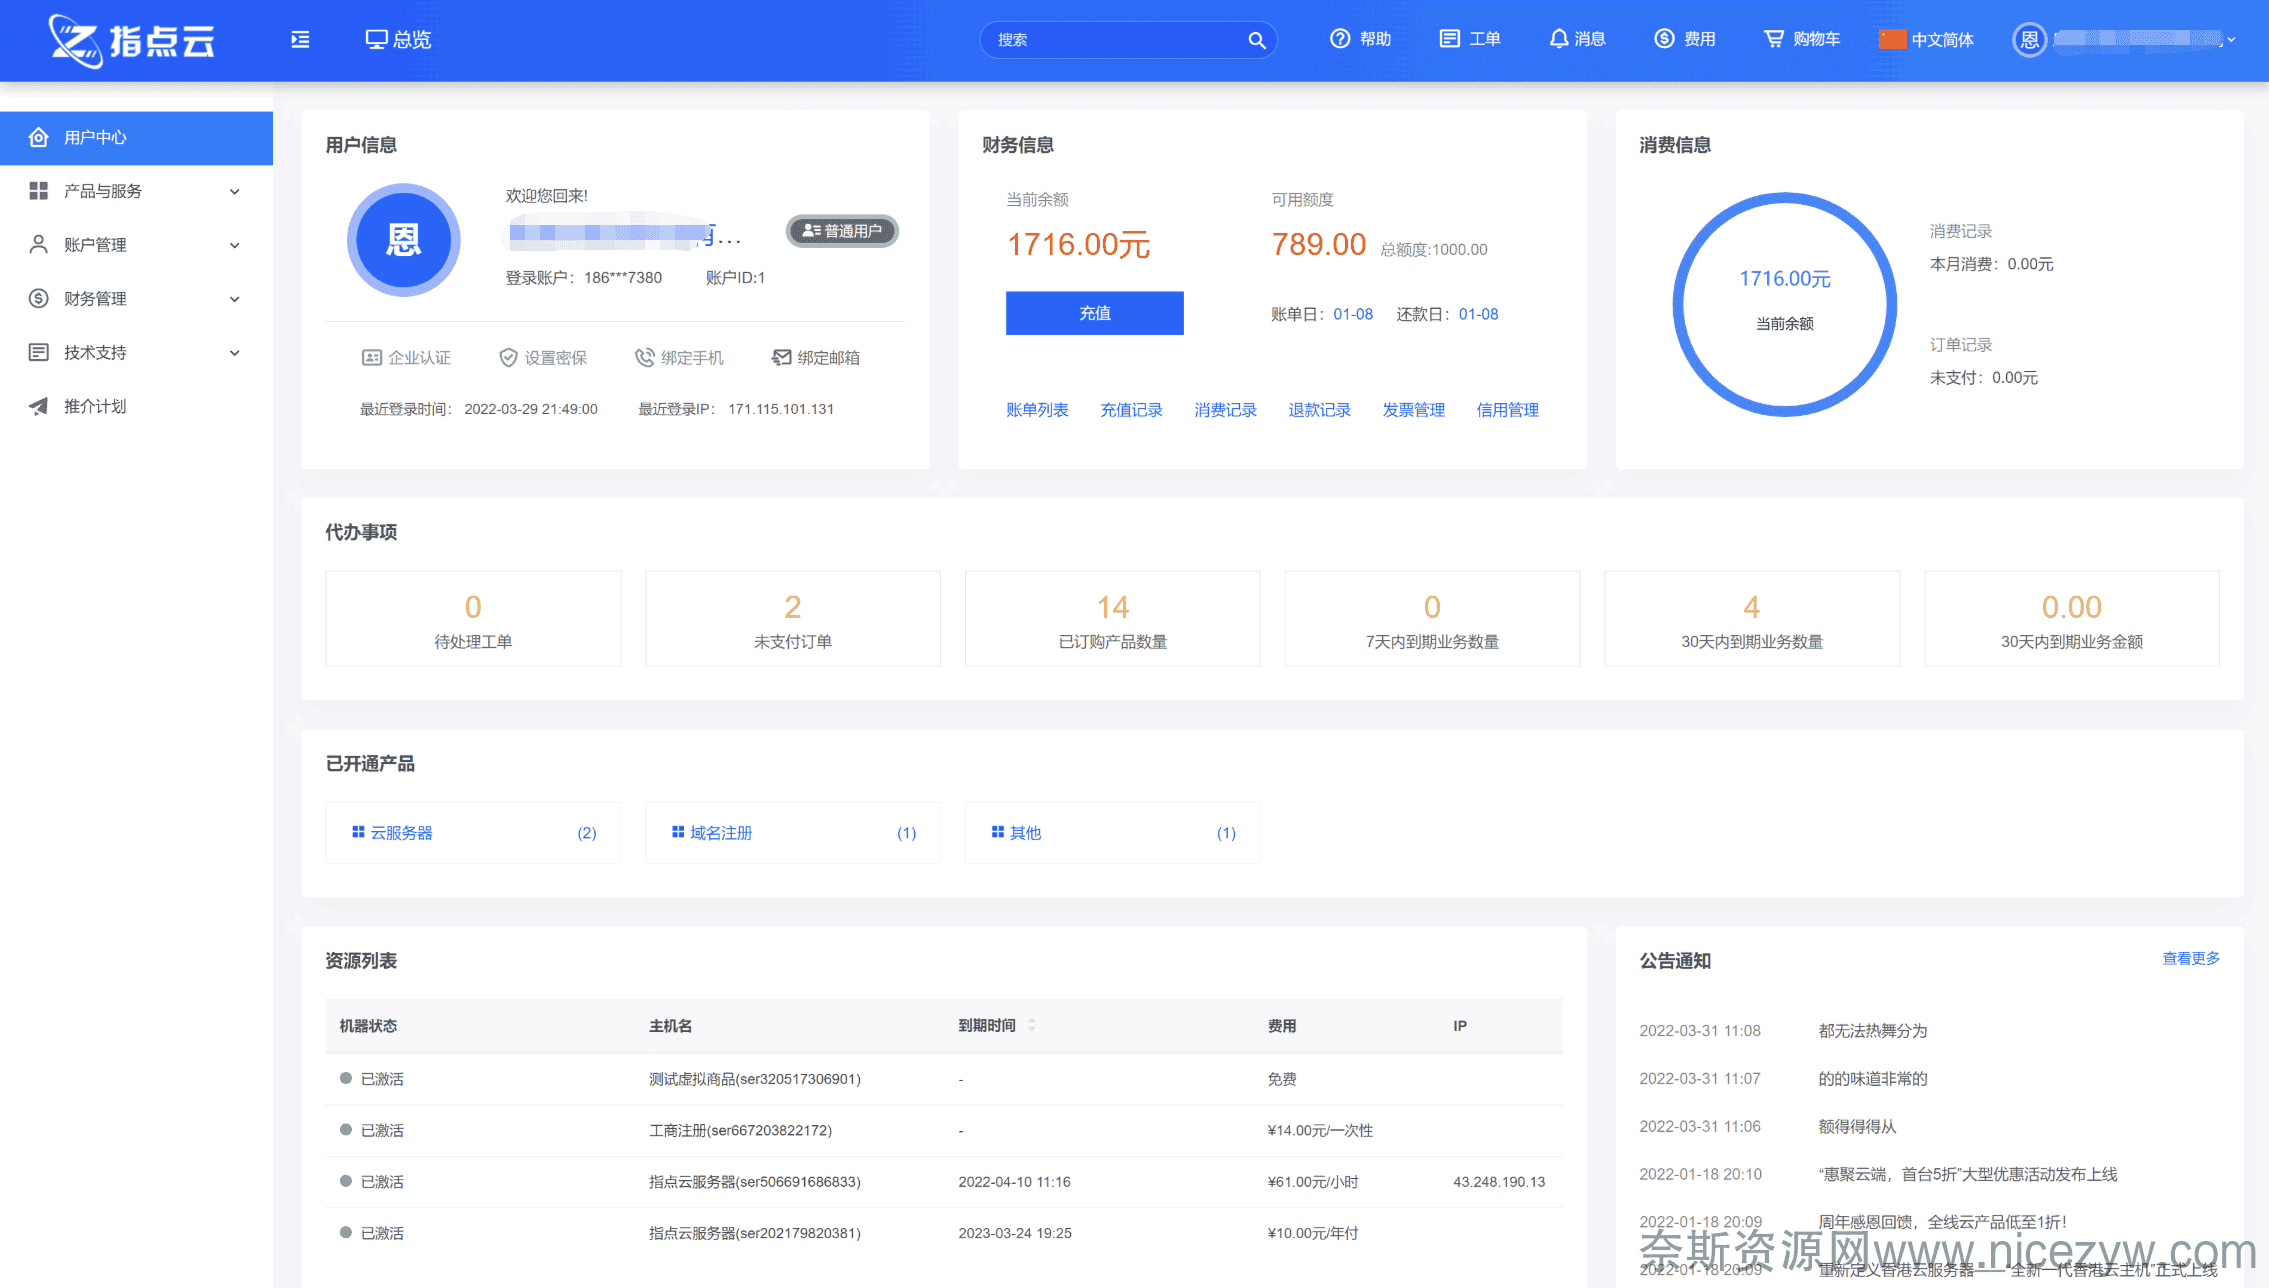Click the 30天内到期业务数量 card

pyautogui.click(x=1752, y=619)
